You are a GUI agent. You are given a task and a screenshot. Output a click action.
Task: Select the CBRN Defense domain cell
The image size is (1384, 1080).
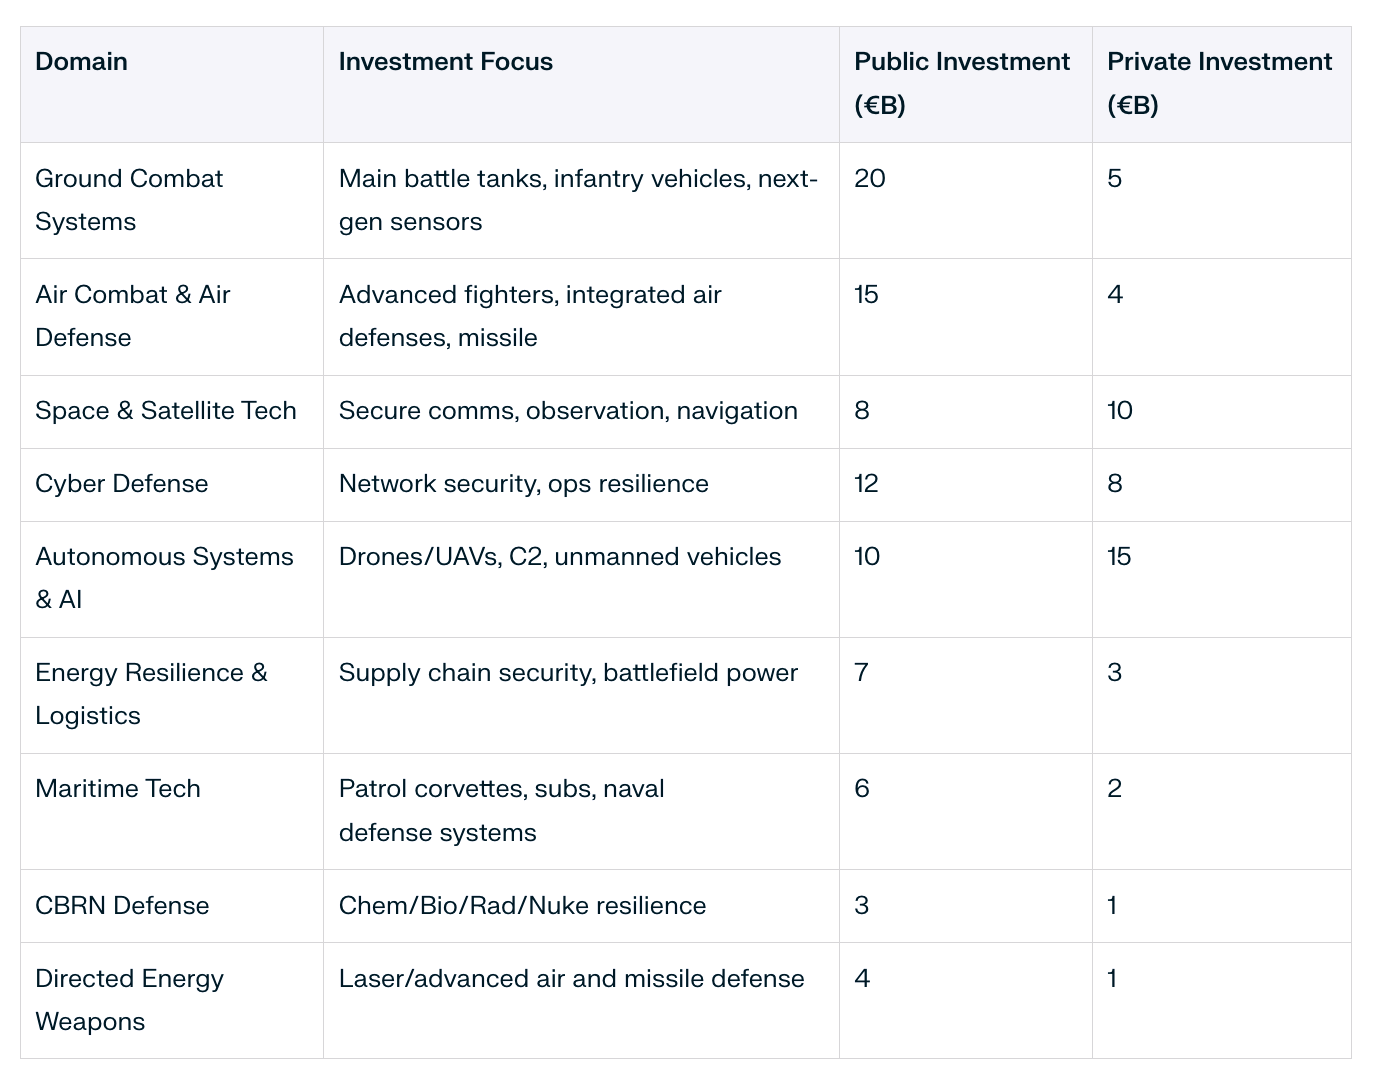[122, 906]
